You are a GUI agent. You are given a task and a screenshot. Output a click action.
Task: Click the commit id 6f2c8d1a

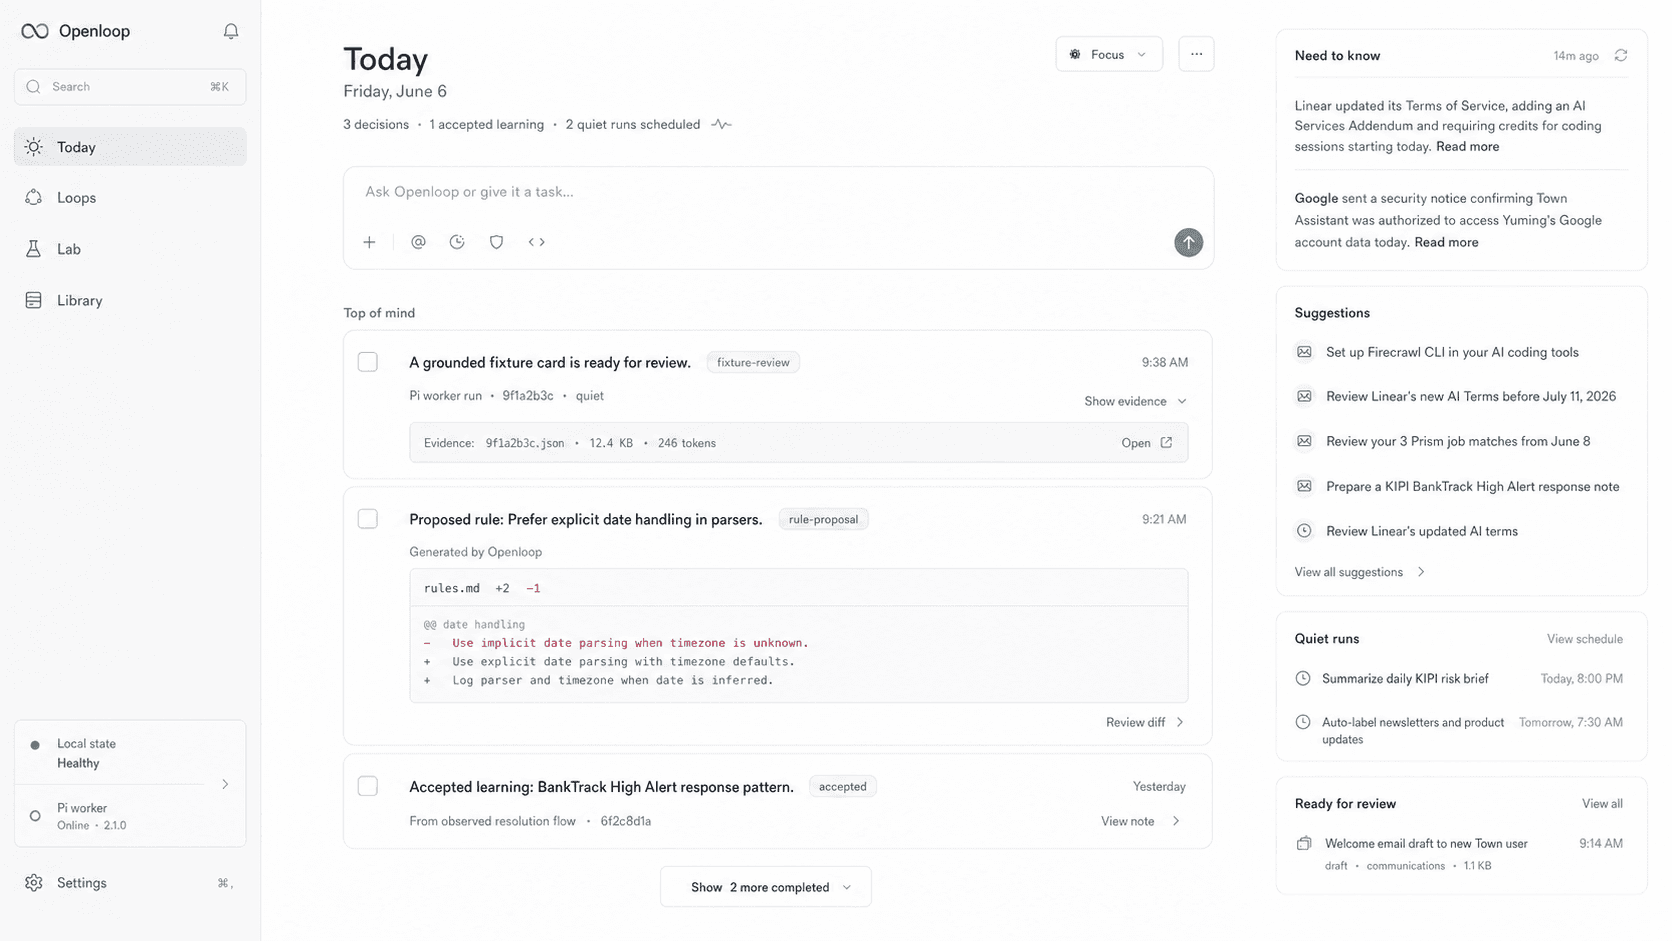tap(626, 821)
